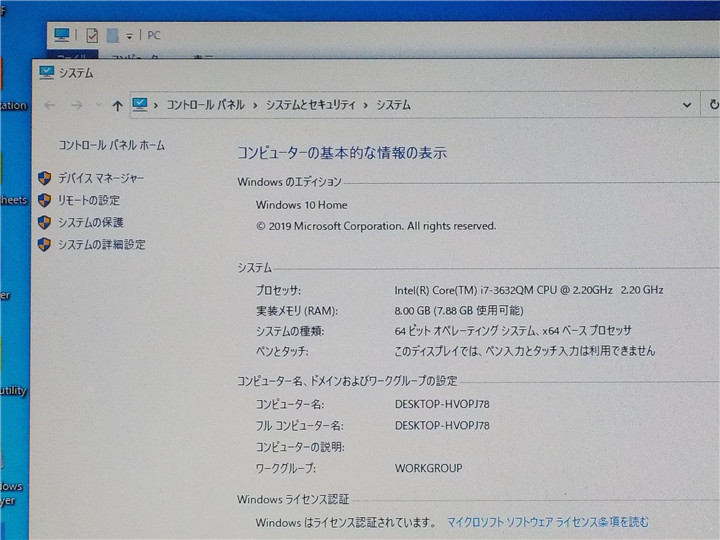Click the forward arrow in System window

click(77, 105)
